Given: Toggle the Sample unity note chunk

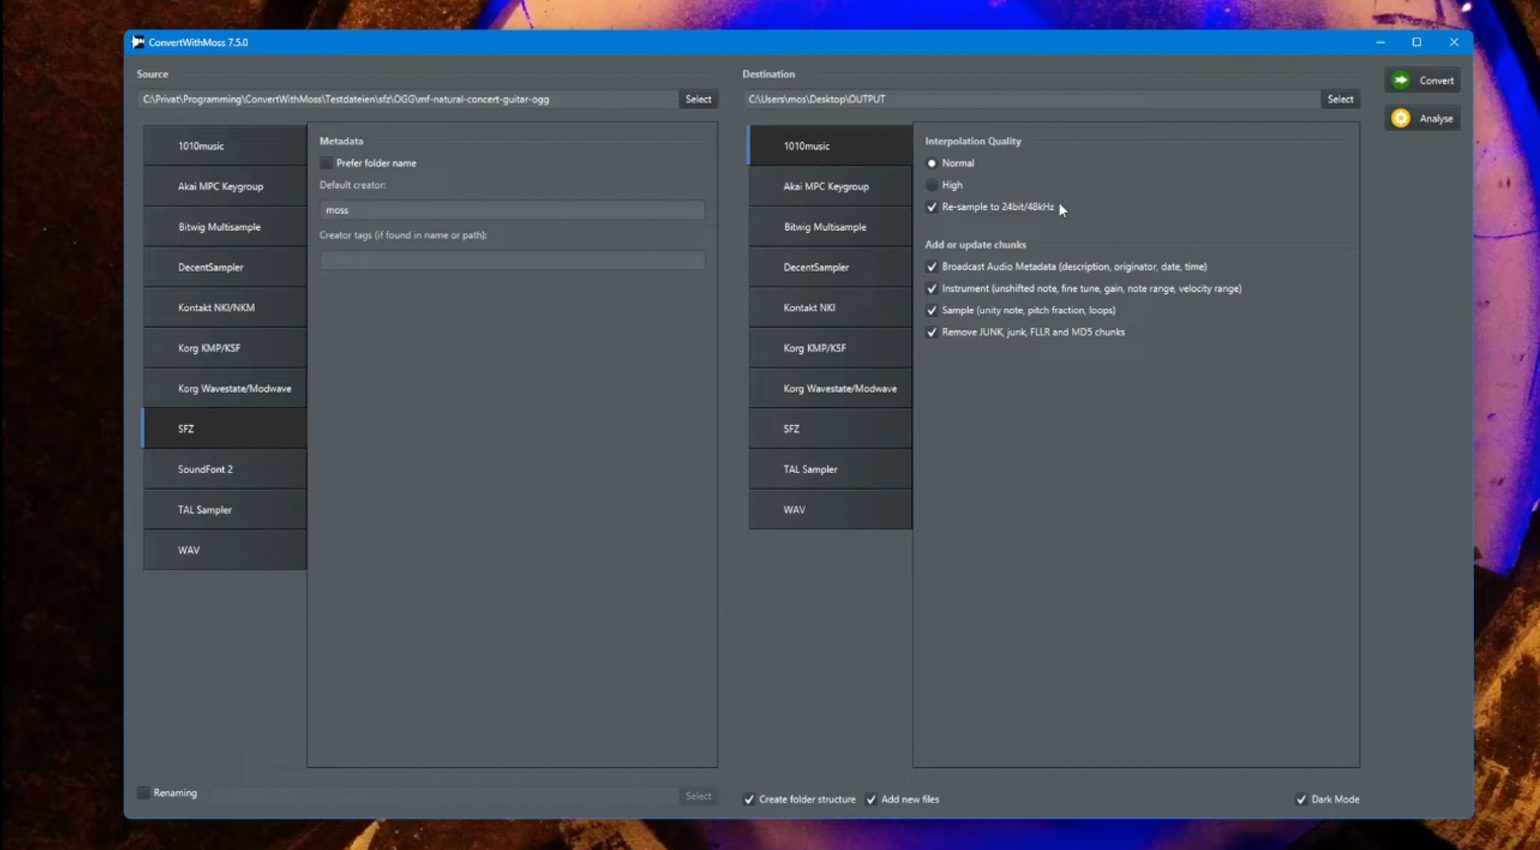Looking at the screenshot, I should (932, 310).
